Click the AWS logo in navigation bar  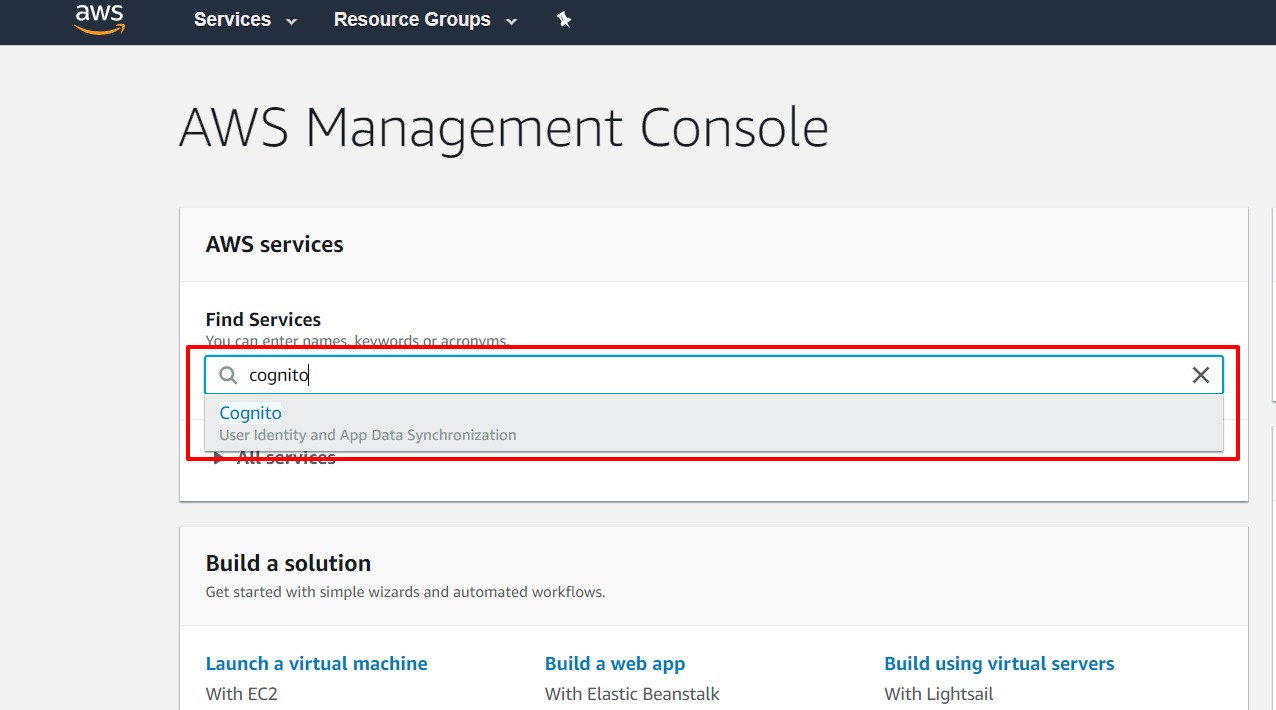coord(99,19)
